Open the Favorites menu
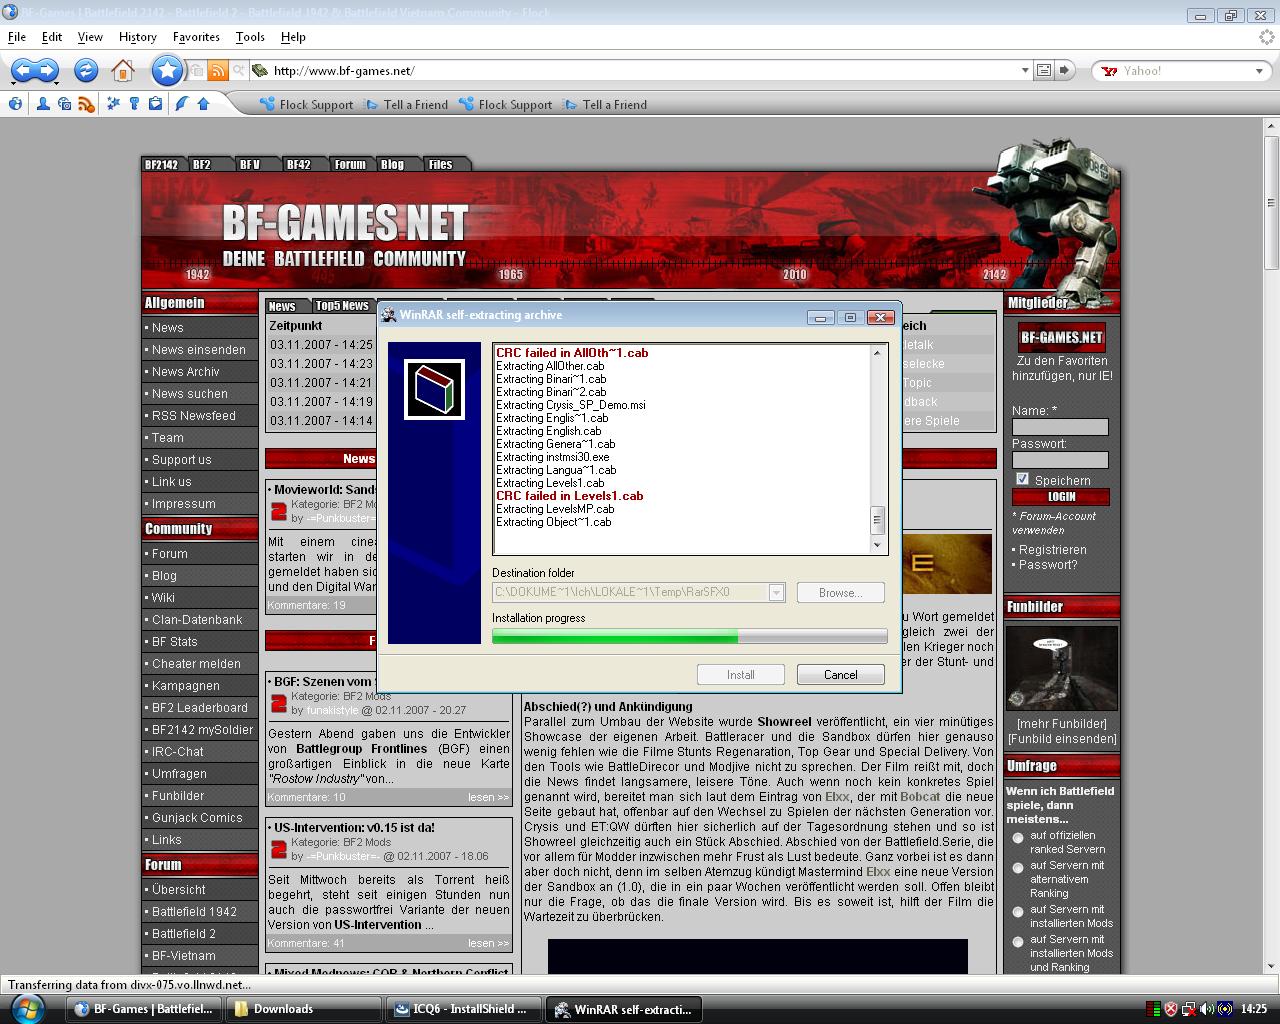Screen dimensions: 1280x1024 coord(196,37)
